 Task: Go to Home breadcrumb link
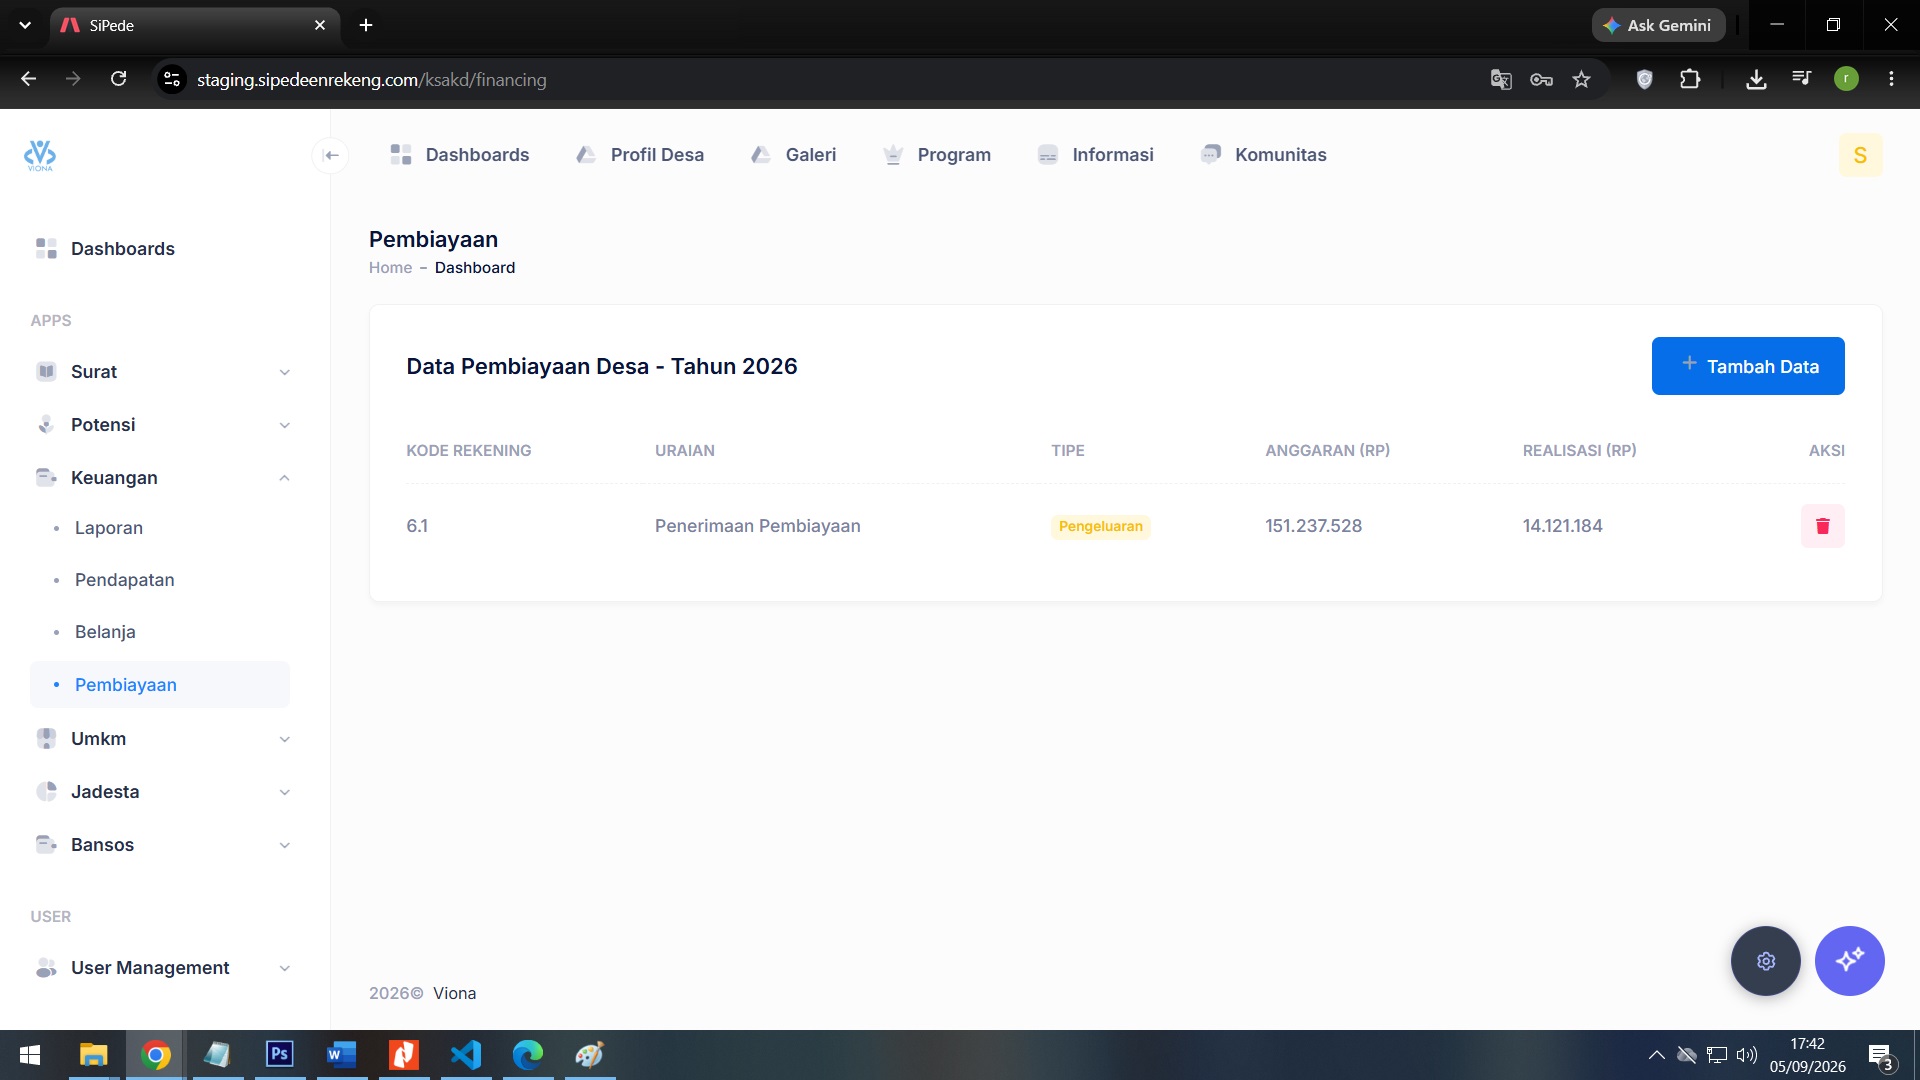coord(390,268)
